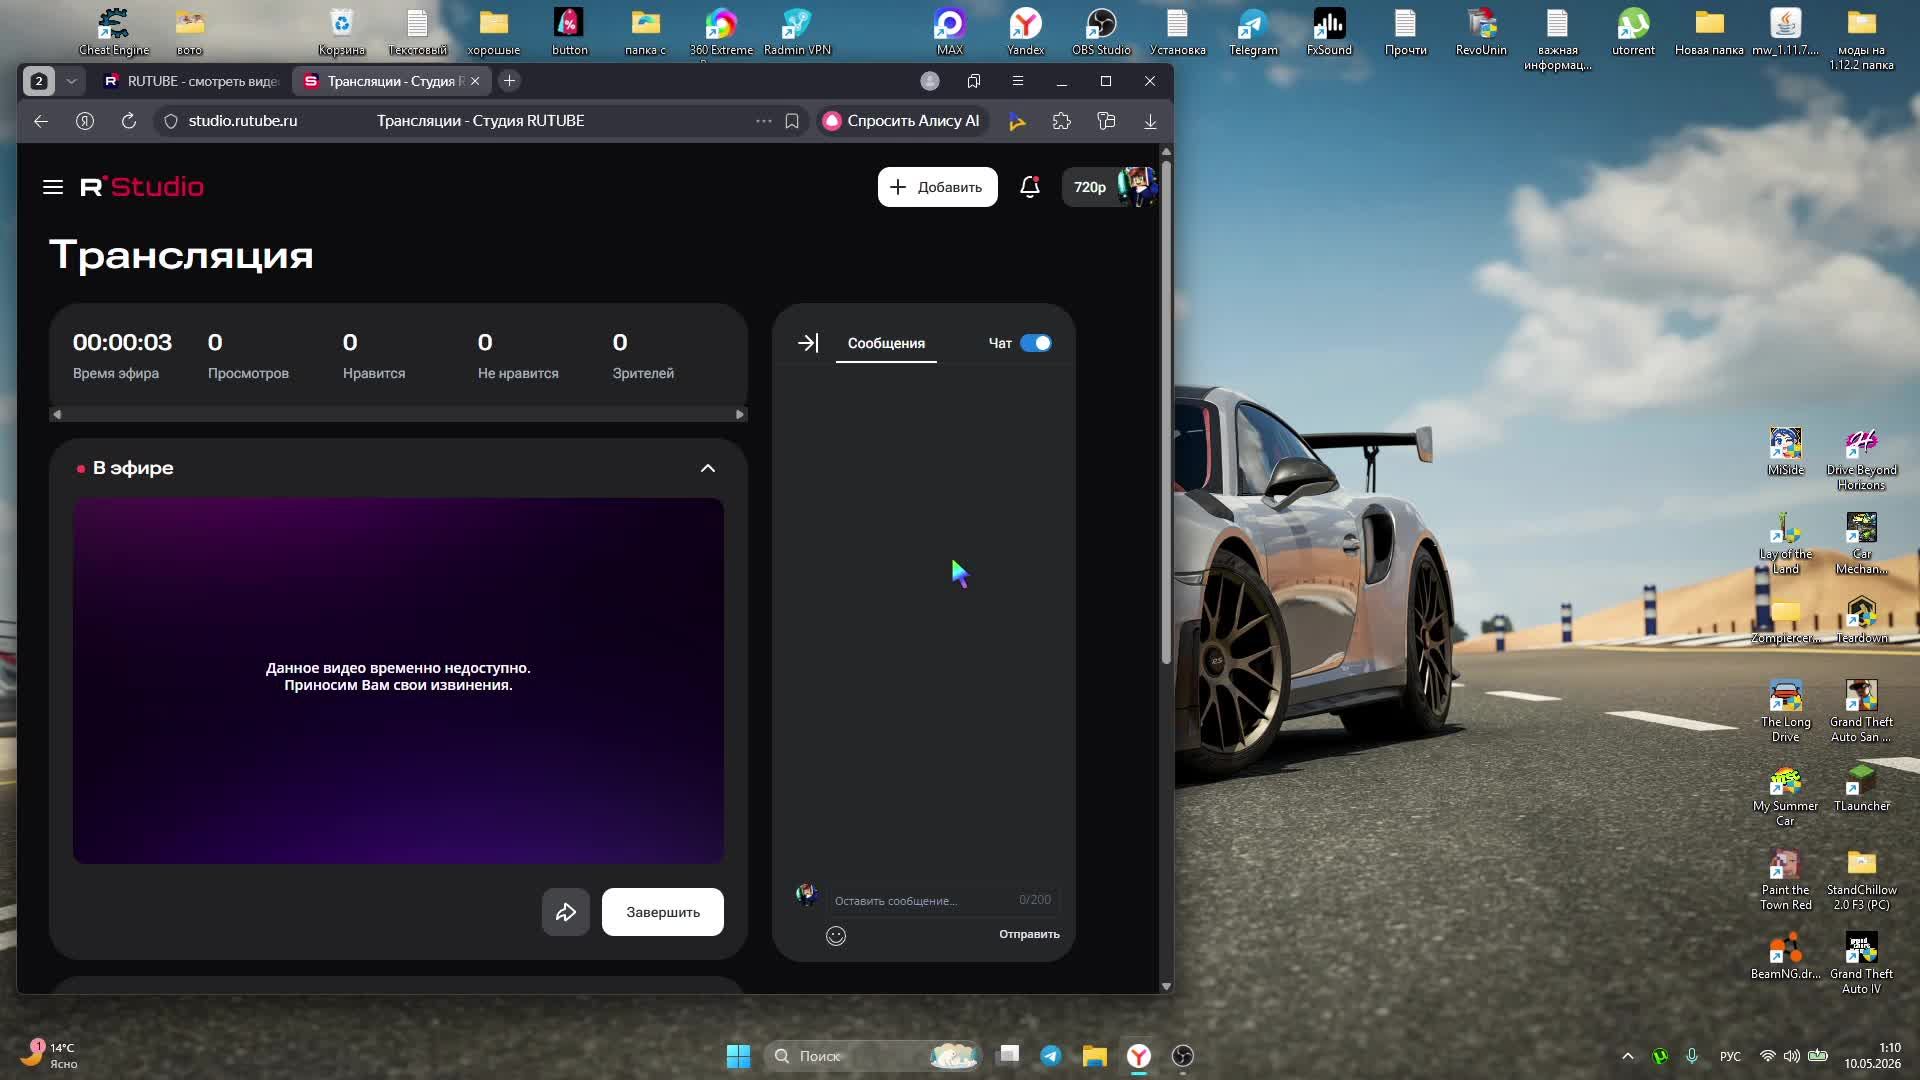1920x1080 pixels.
Task: Open Cheat Engine desktop icon
Action: coord(114,31)
